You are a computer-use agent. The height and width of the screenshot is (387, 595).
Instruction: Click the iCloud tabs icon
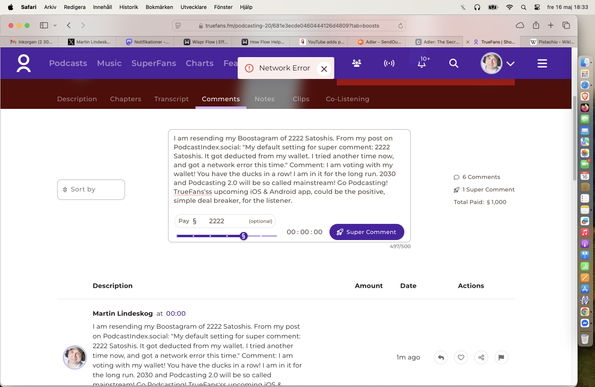520,25
